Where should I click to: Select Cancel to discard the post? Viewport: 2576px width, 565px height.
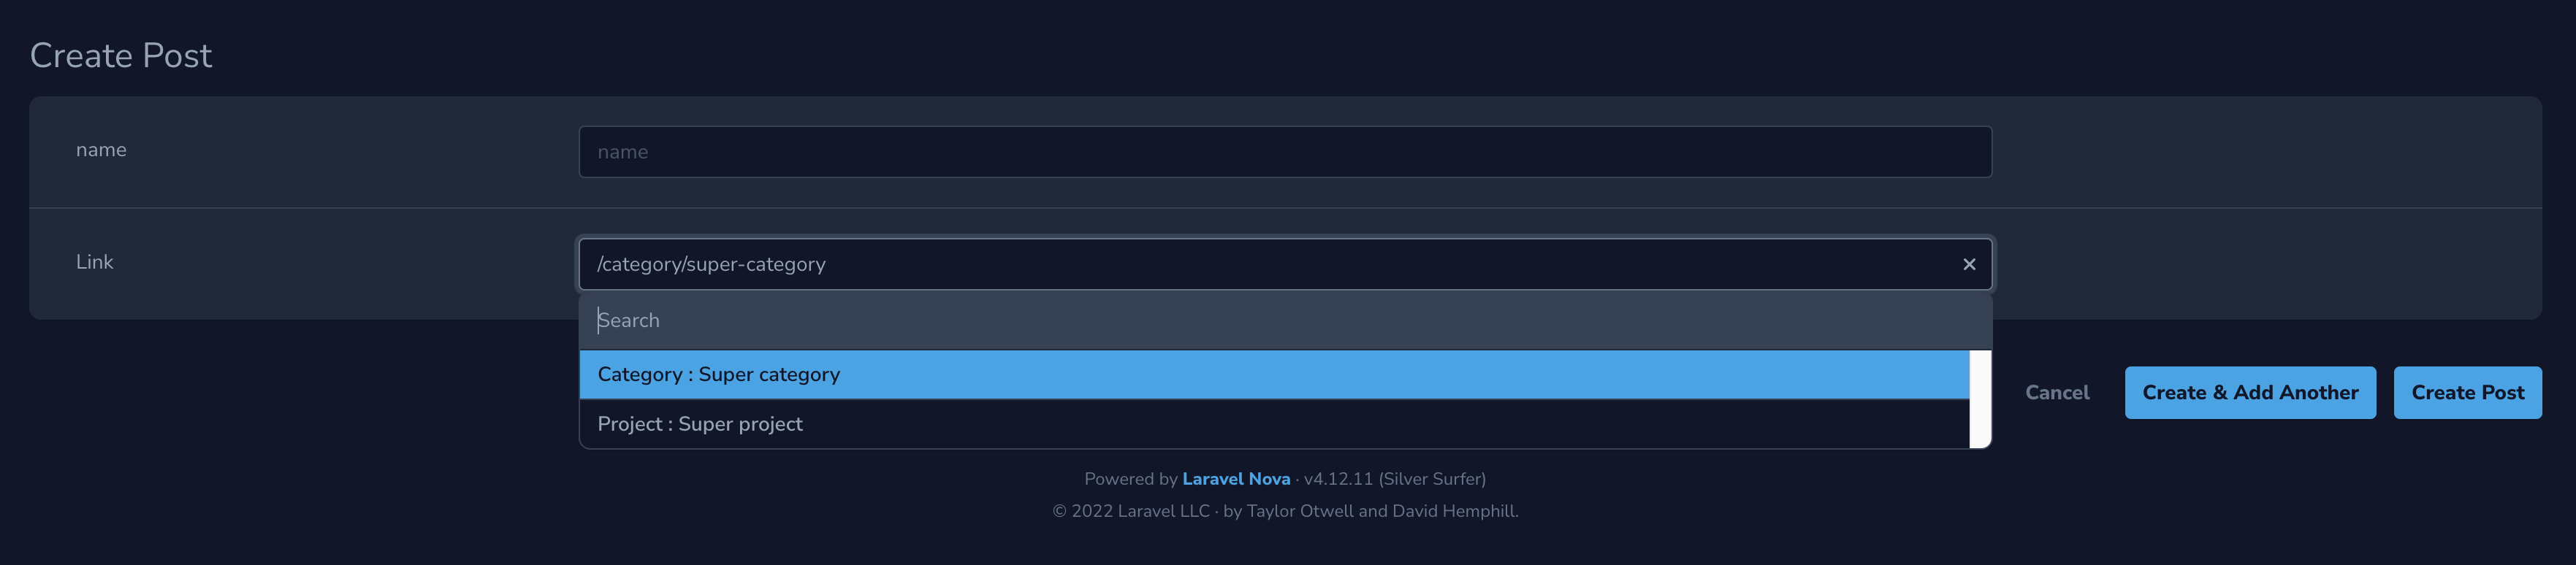point(2057,392)
